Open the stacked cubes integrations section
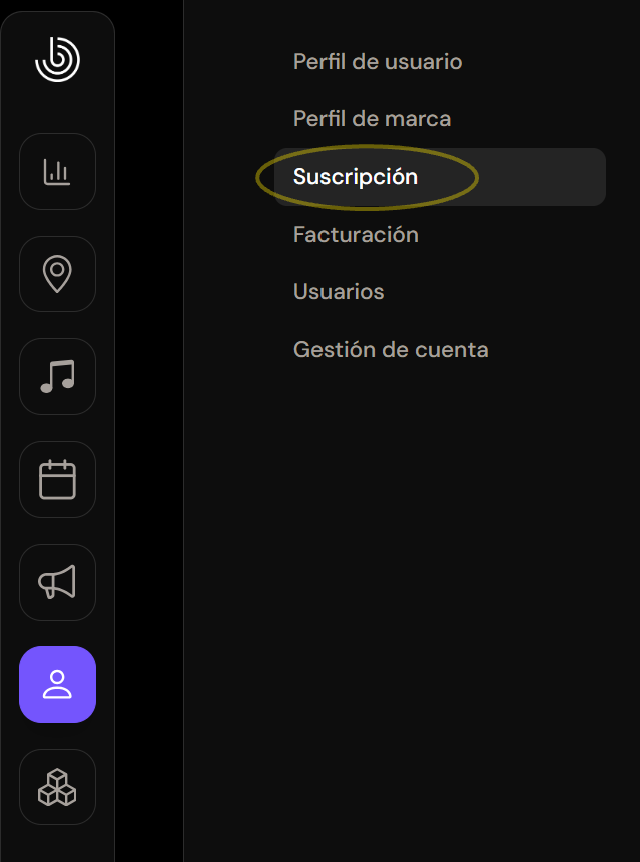The height and width of the screenshot is (862, 640). pyautogui.click(x=57, y=787)
